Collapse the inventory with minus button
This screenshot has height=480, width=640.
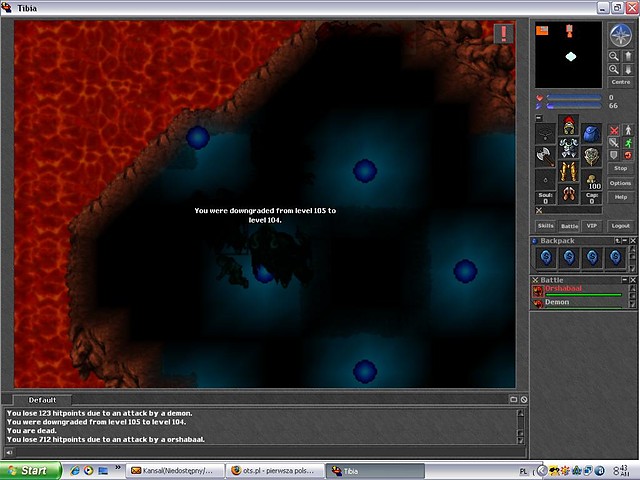539,118
